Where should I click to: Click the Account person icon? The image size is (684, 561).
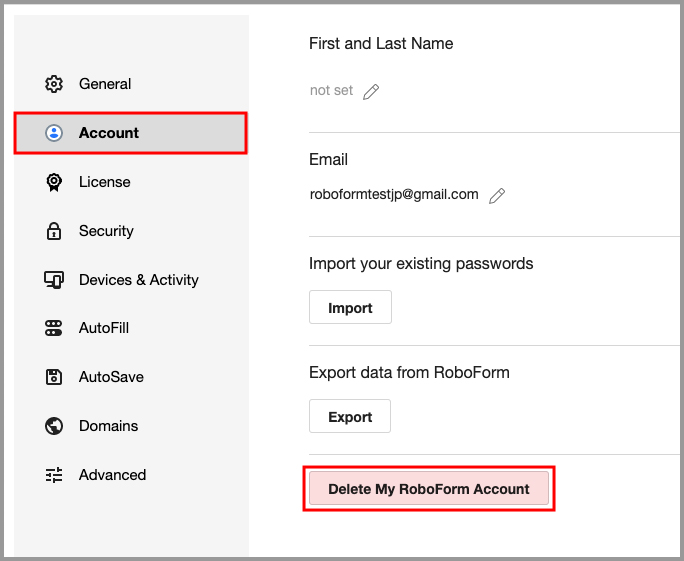(x=54, y=133)
